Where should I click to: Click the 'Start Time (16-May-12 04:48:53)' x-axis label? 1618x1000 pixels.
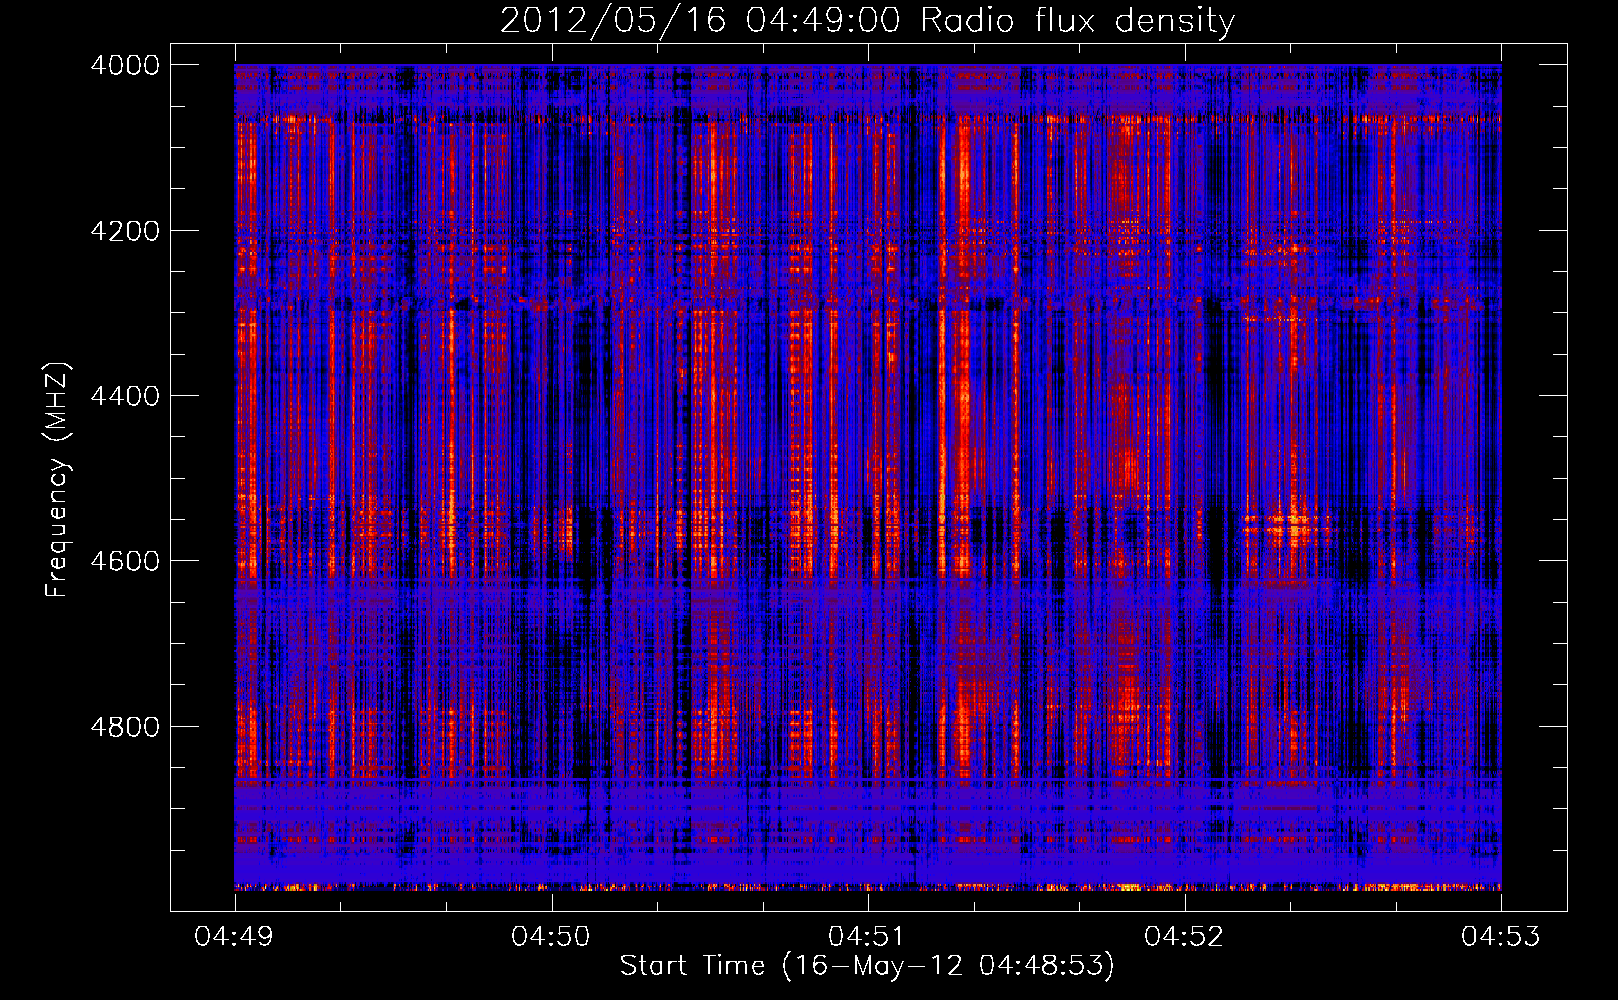pos(867,966)
